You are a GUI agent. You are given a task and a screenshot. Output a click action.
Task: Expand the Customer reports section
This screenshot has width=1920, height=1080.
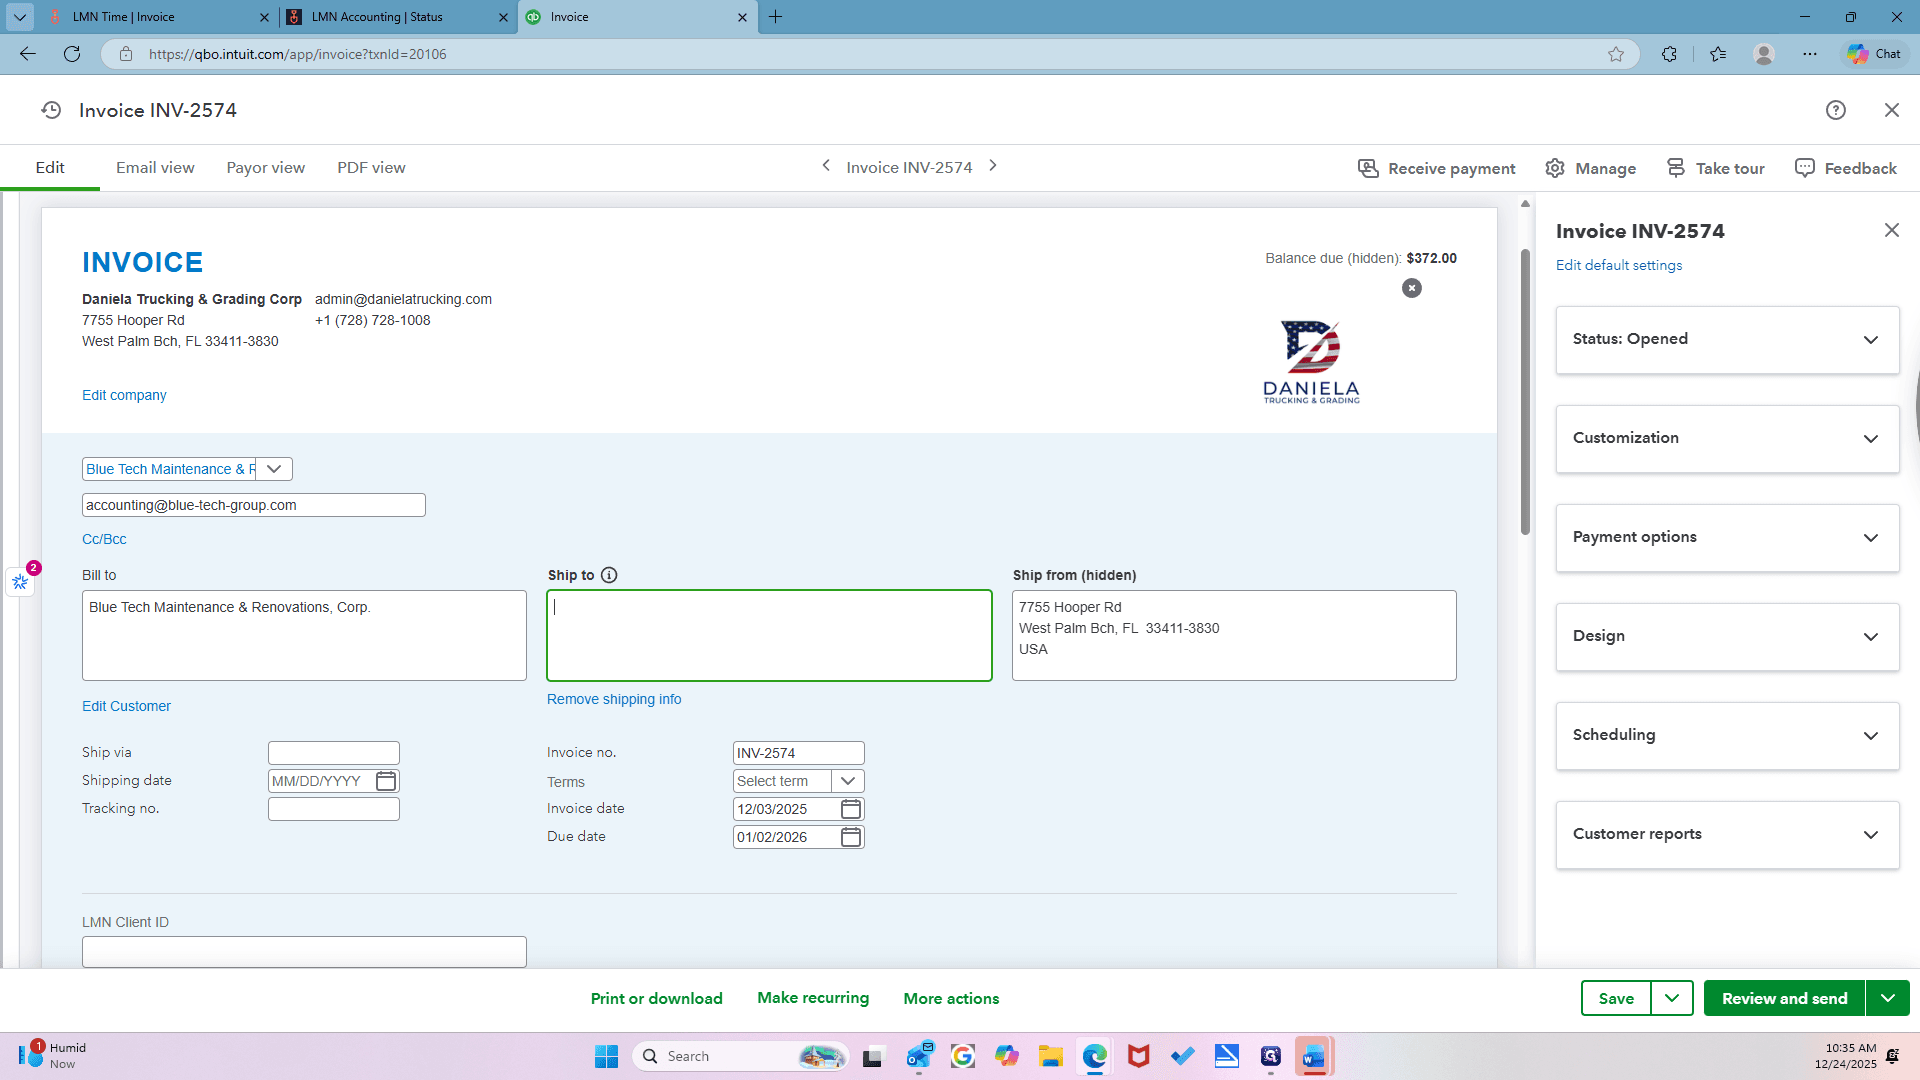click(1727, 835)
